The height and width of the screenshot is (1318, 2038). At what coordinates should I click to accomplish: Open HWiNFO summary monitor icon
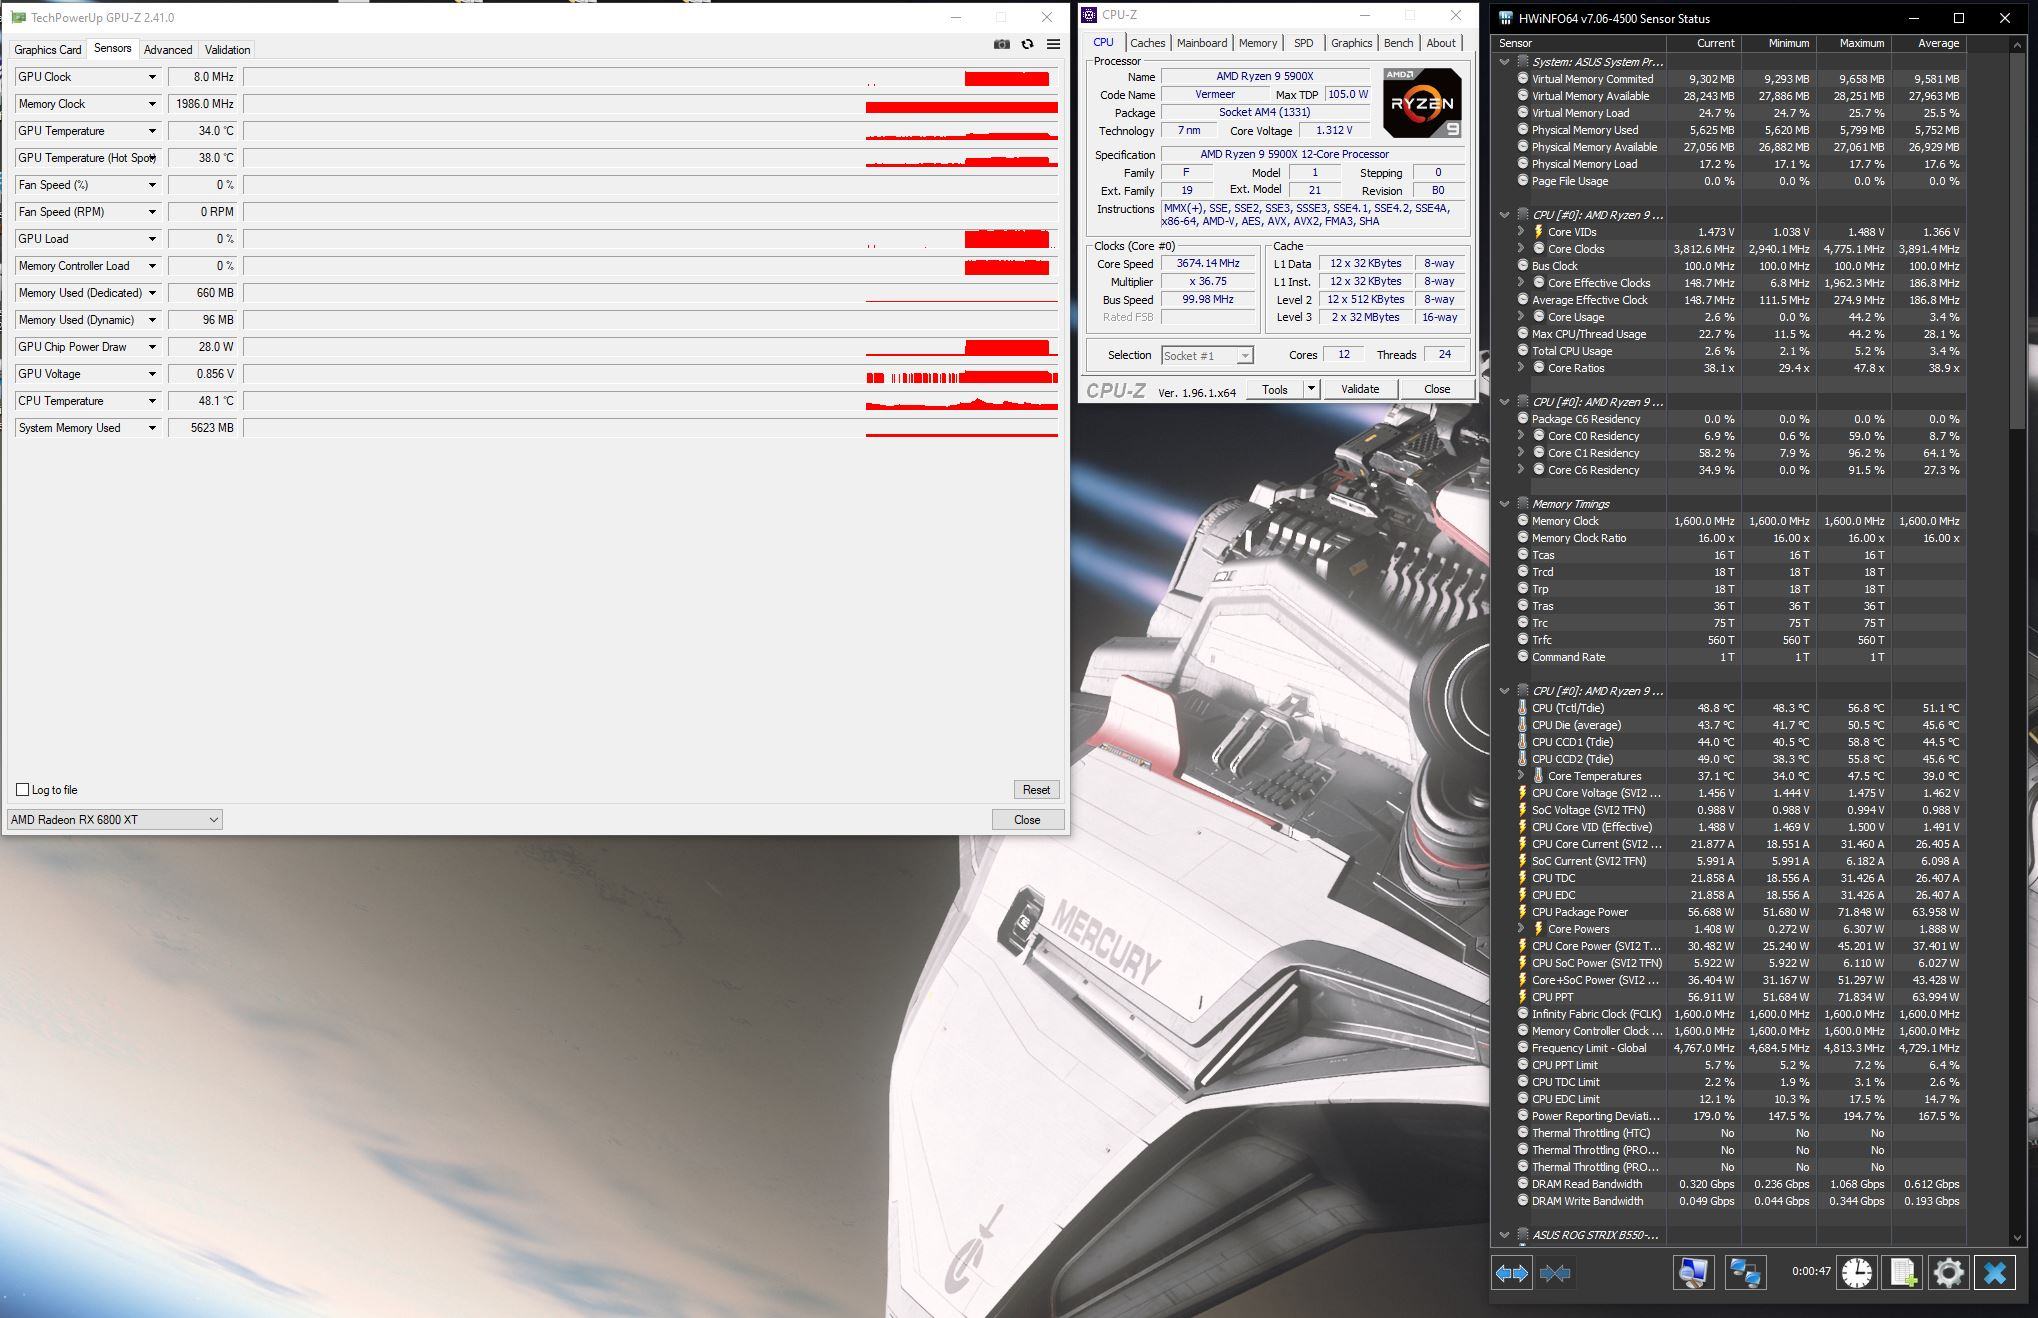point(1693,1273)
